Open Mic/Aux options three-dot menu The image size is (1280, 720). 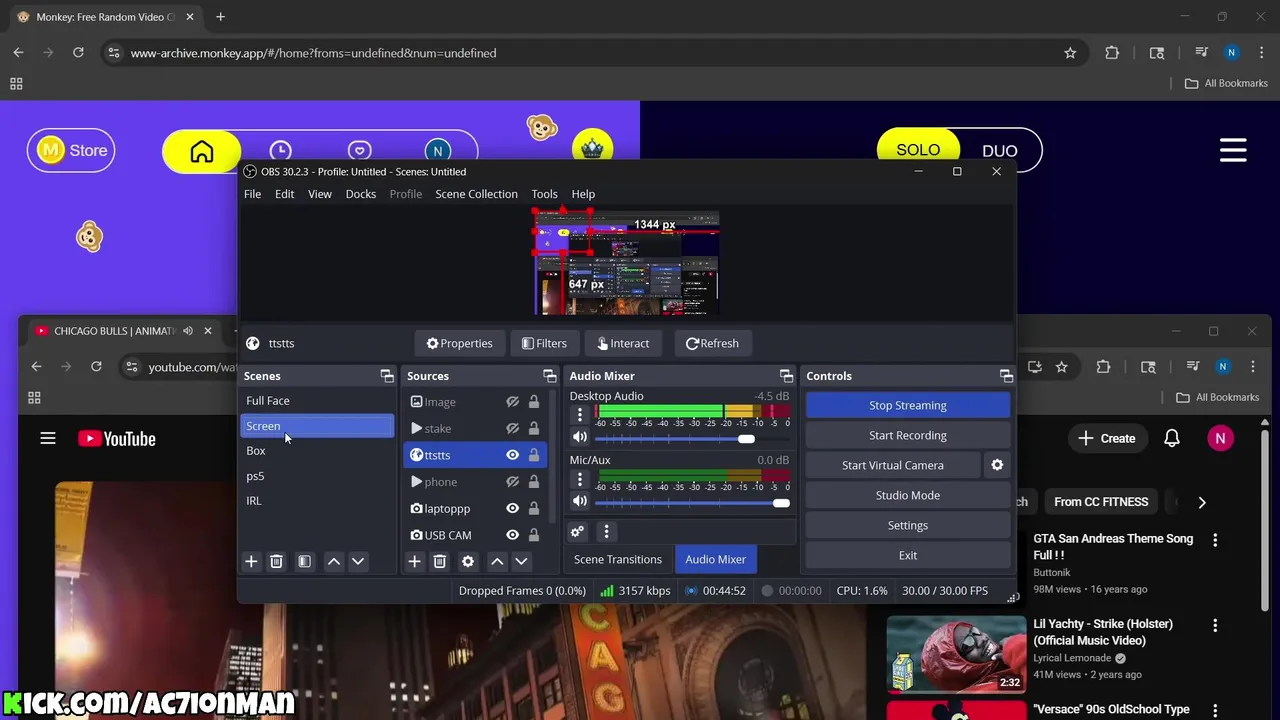[x=579, y=479]
